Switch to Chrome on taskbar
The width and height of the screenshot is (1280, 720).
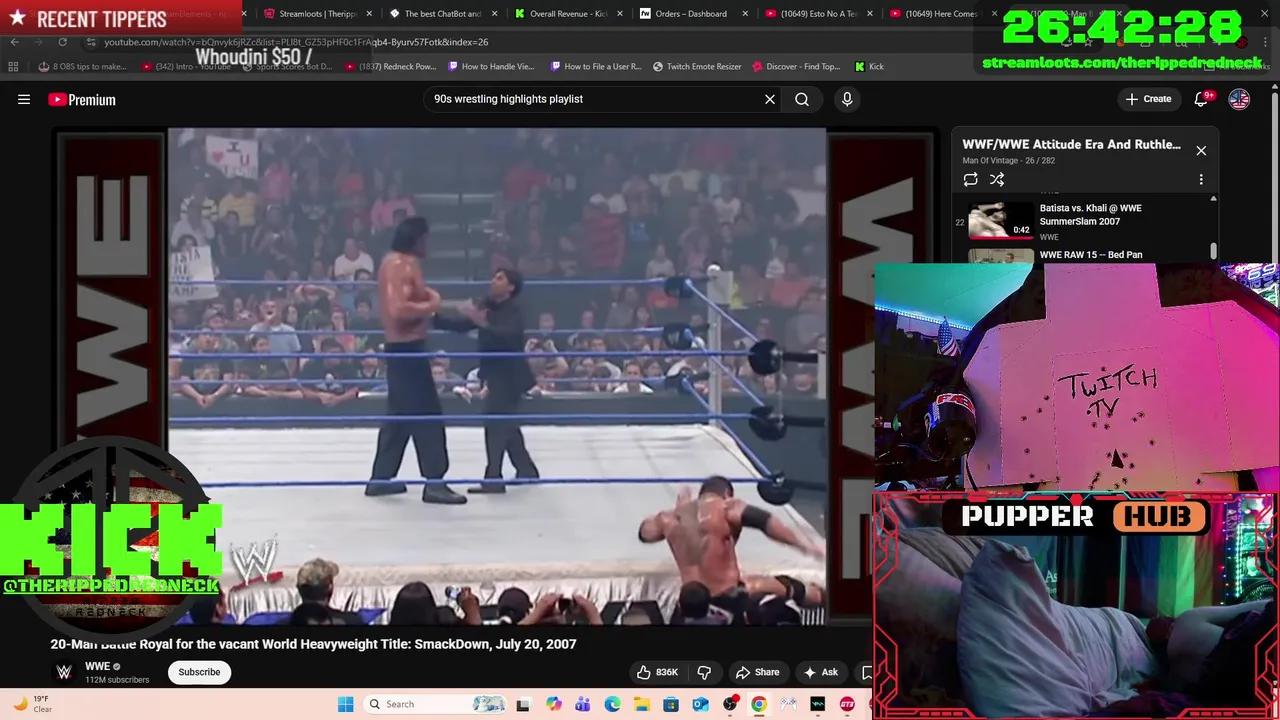(759, 704)
